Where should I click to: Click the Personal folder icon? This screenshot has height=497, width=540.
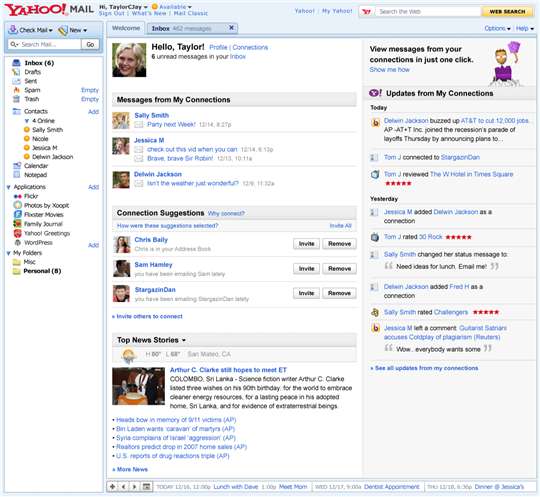pos(16,271)
